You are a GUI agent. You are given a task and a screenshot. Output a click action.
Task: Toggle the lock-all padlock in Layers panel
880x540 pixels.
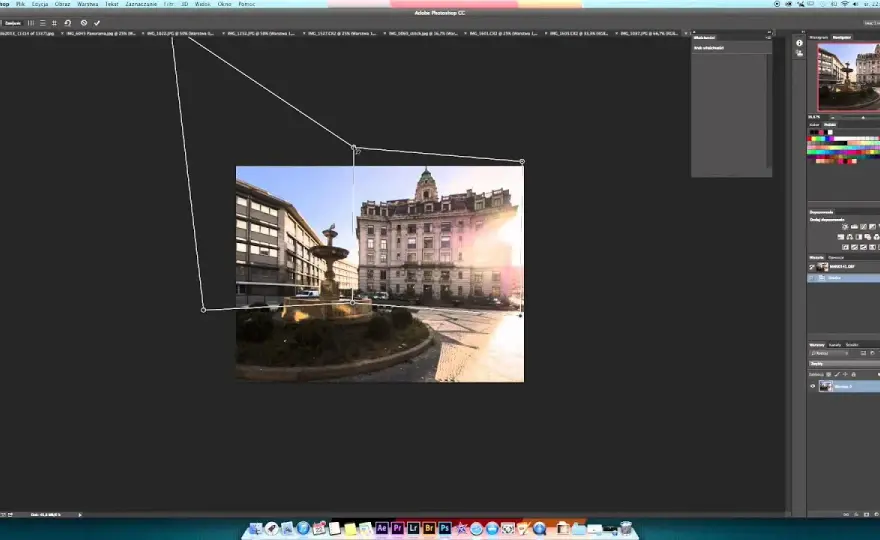854,374
